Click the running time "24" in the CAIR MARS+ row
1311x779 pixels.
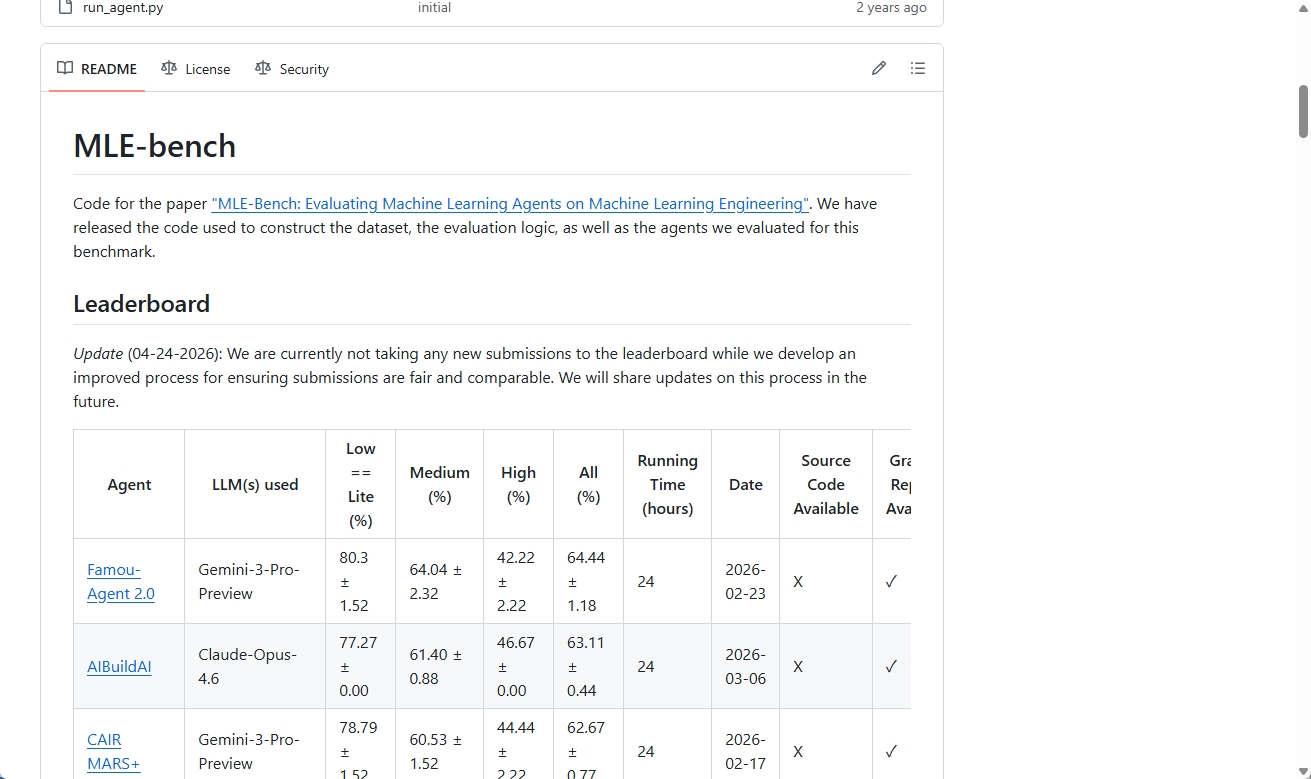coord(646,752)
